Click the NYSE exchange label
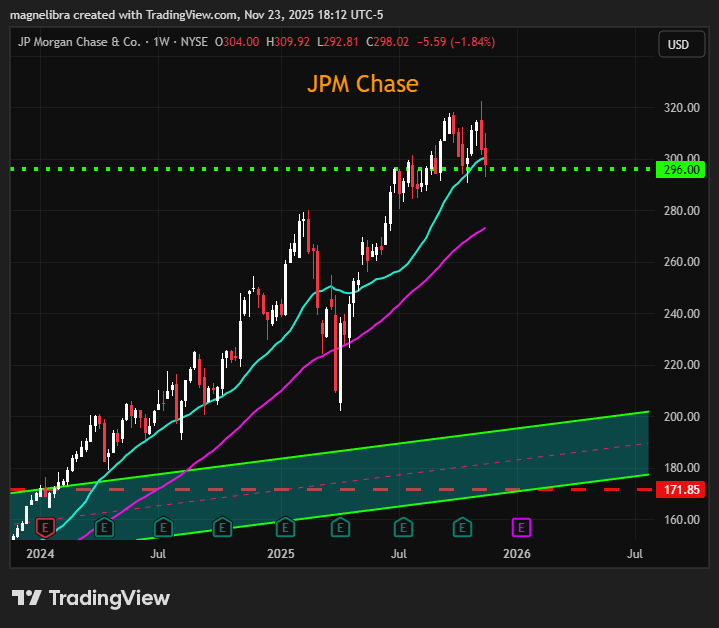The width and height of the screenshot is (719, 628). pos(194,42)
